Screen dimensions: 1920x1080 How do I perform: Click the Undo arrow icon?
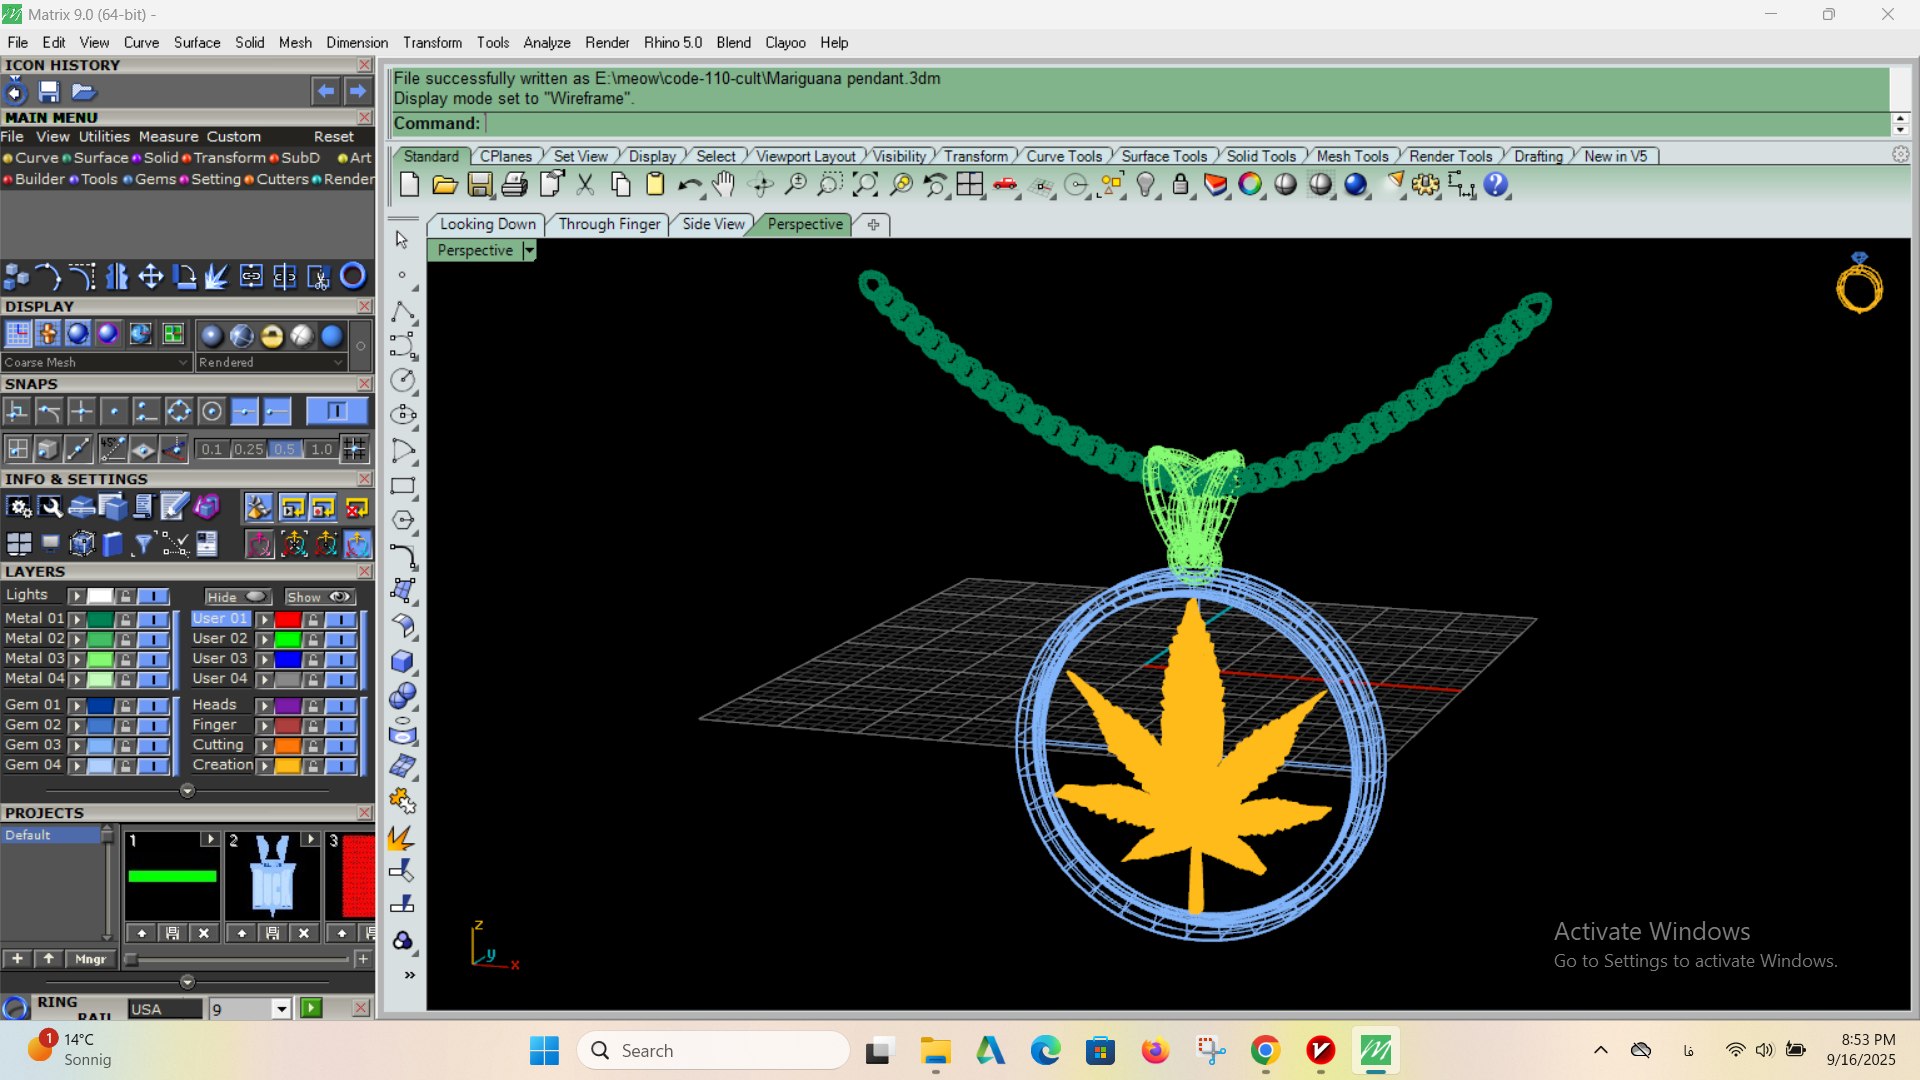coord(690,185)
